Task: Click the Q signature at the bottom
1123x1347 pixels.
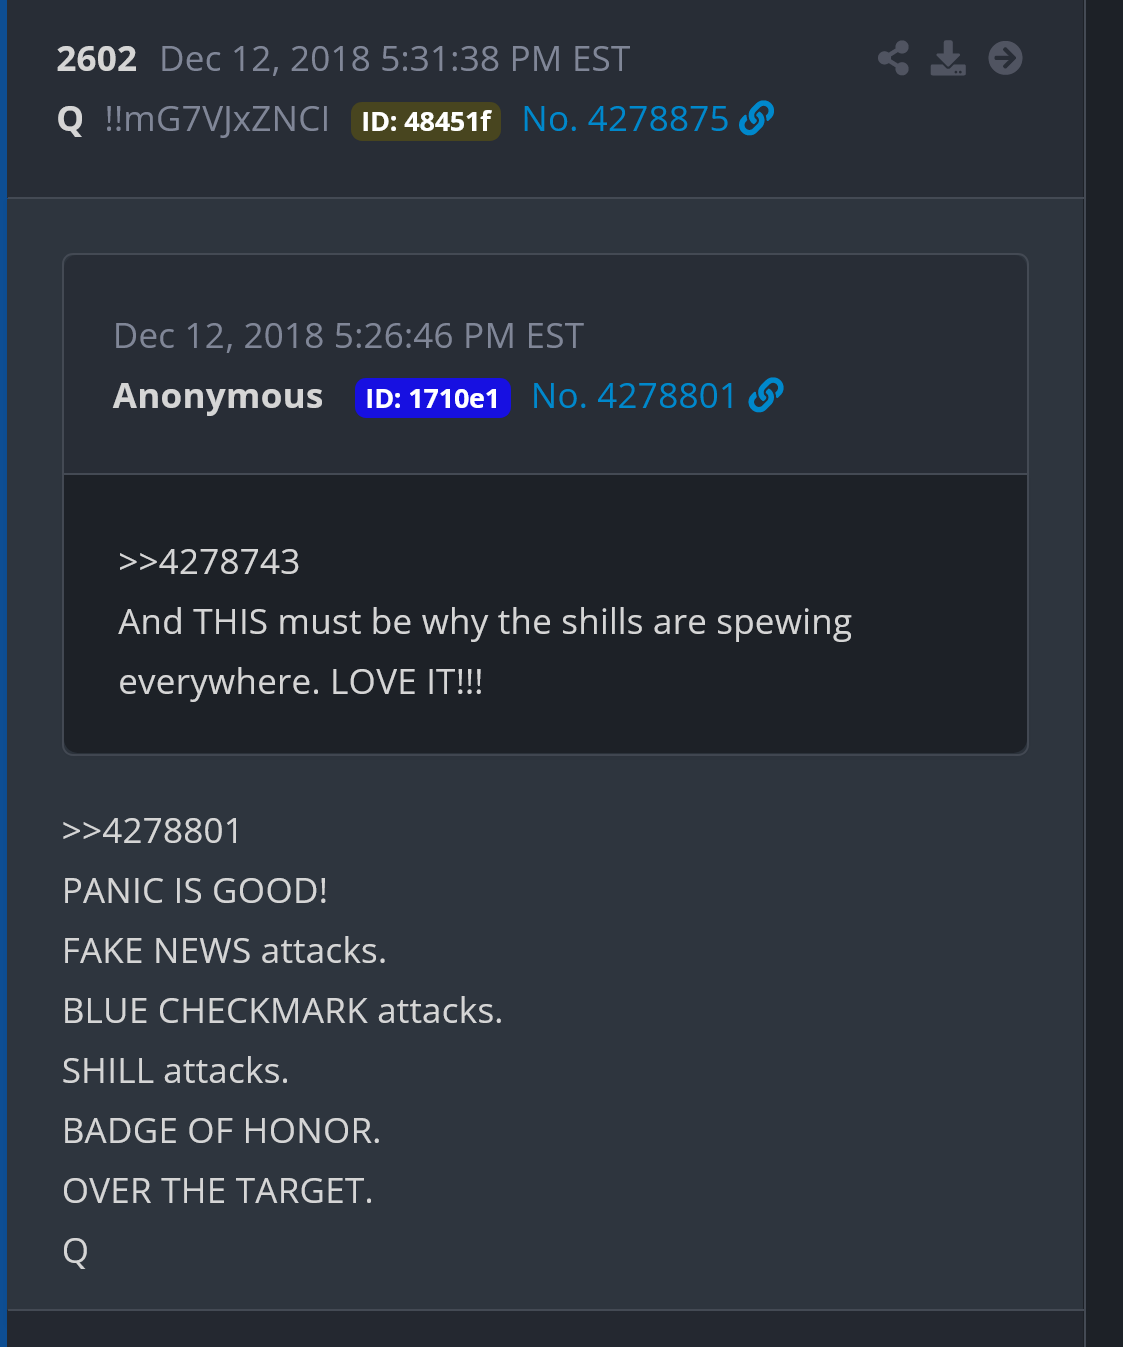Action: pyautogui.click(x=75, y=1251)
